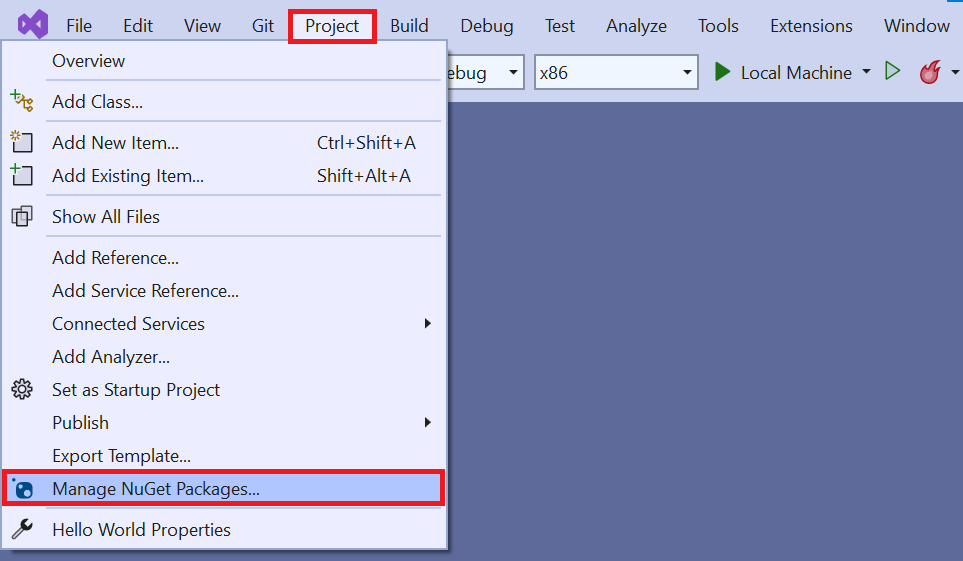Select Show All Files entry
The height and width of the screenshot is (561, 963).
pyautogui.click(x=224, y=216)
